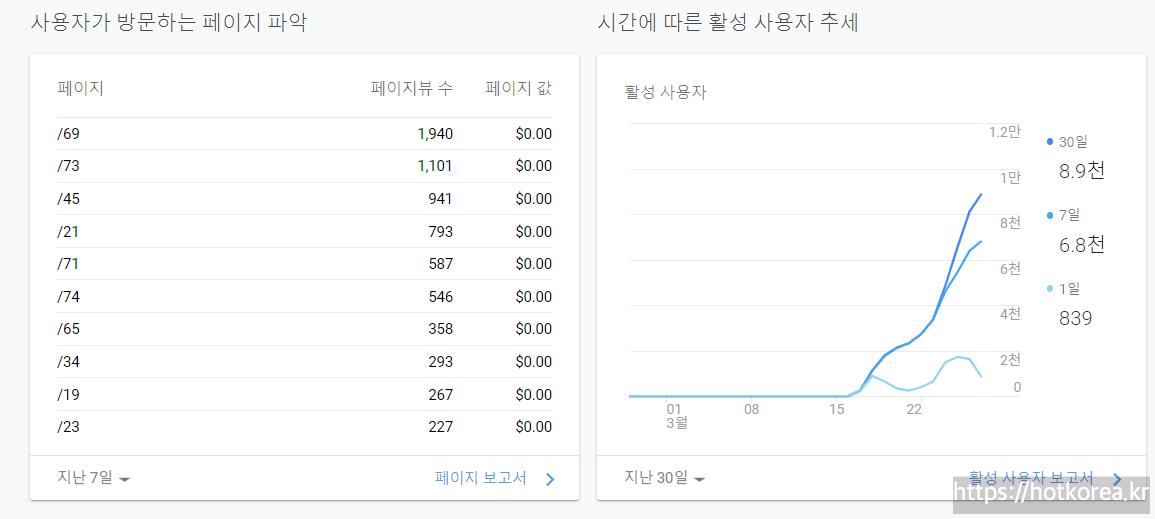Click the 페이지 column header
Screen dimensions: 1155x519
(80, 89)
